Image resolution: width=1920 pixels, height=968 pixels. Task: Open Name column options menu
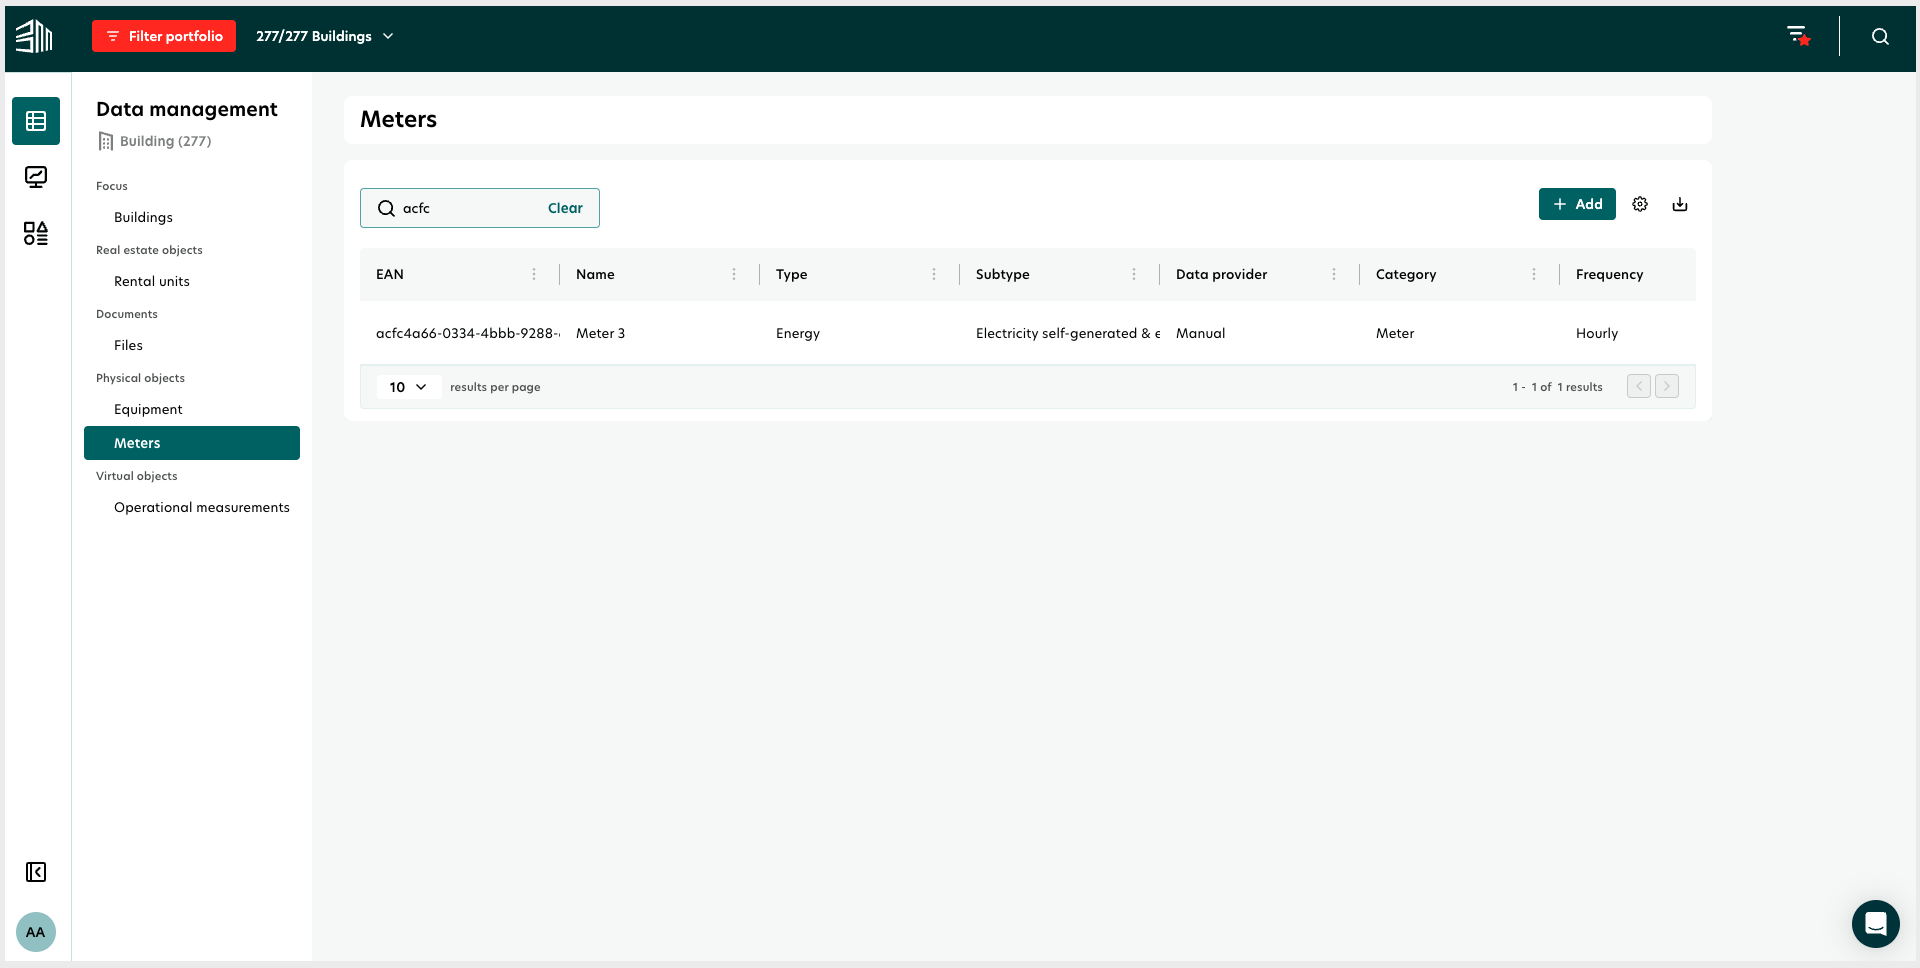734,274
